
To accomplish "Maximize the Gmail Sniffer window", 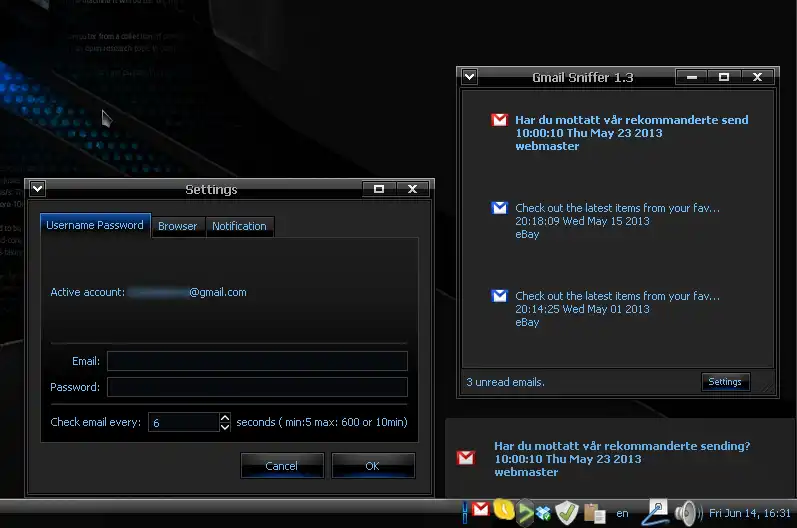I will pyautogui.click(x=724, y=77).
